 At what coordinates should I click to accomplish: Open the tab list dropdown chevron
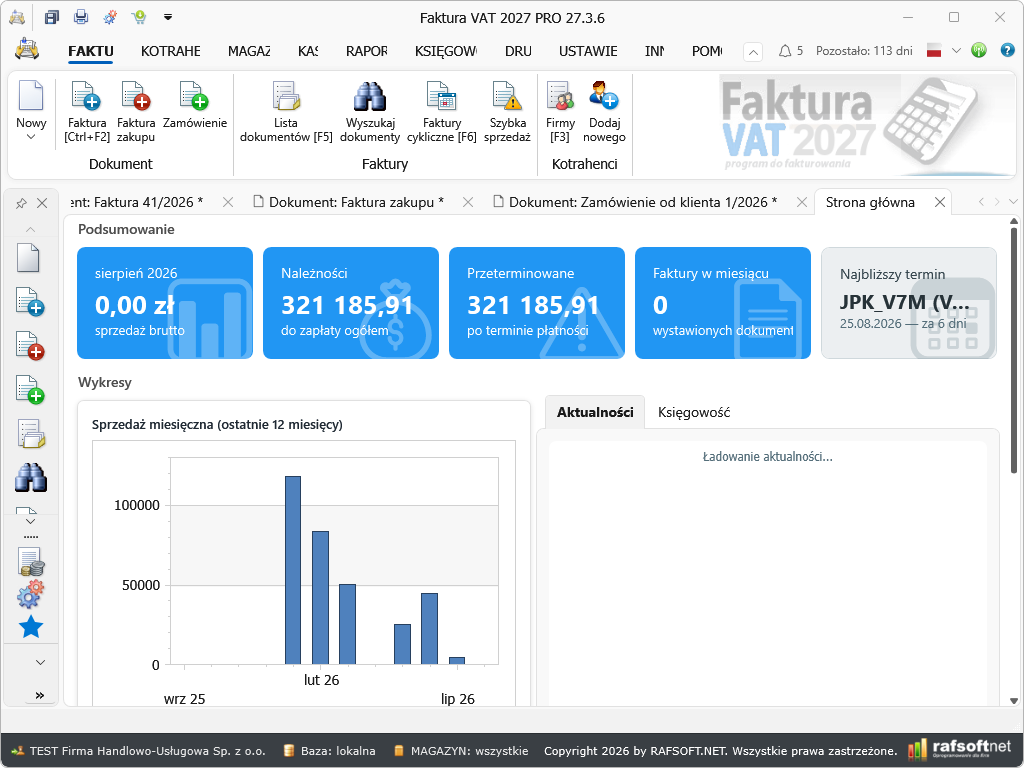pyautogui.click(x=1013, y=202)
